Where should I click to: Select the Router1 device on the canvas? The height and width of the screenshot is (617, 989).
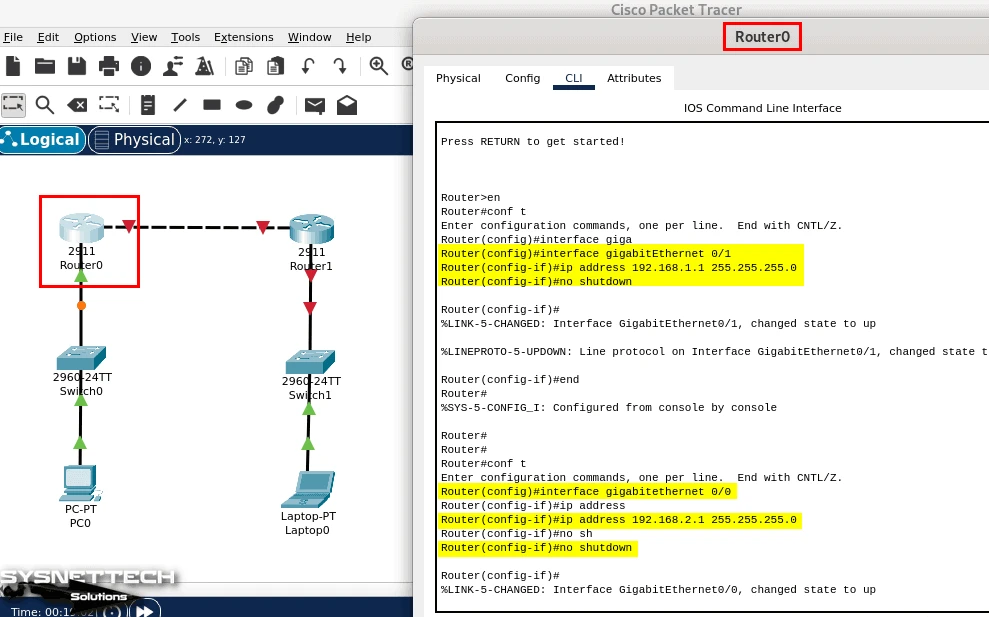pos(311,230)
